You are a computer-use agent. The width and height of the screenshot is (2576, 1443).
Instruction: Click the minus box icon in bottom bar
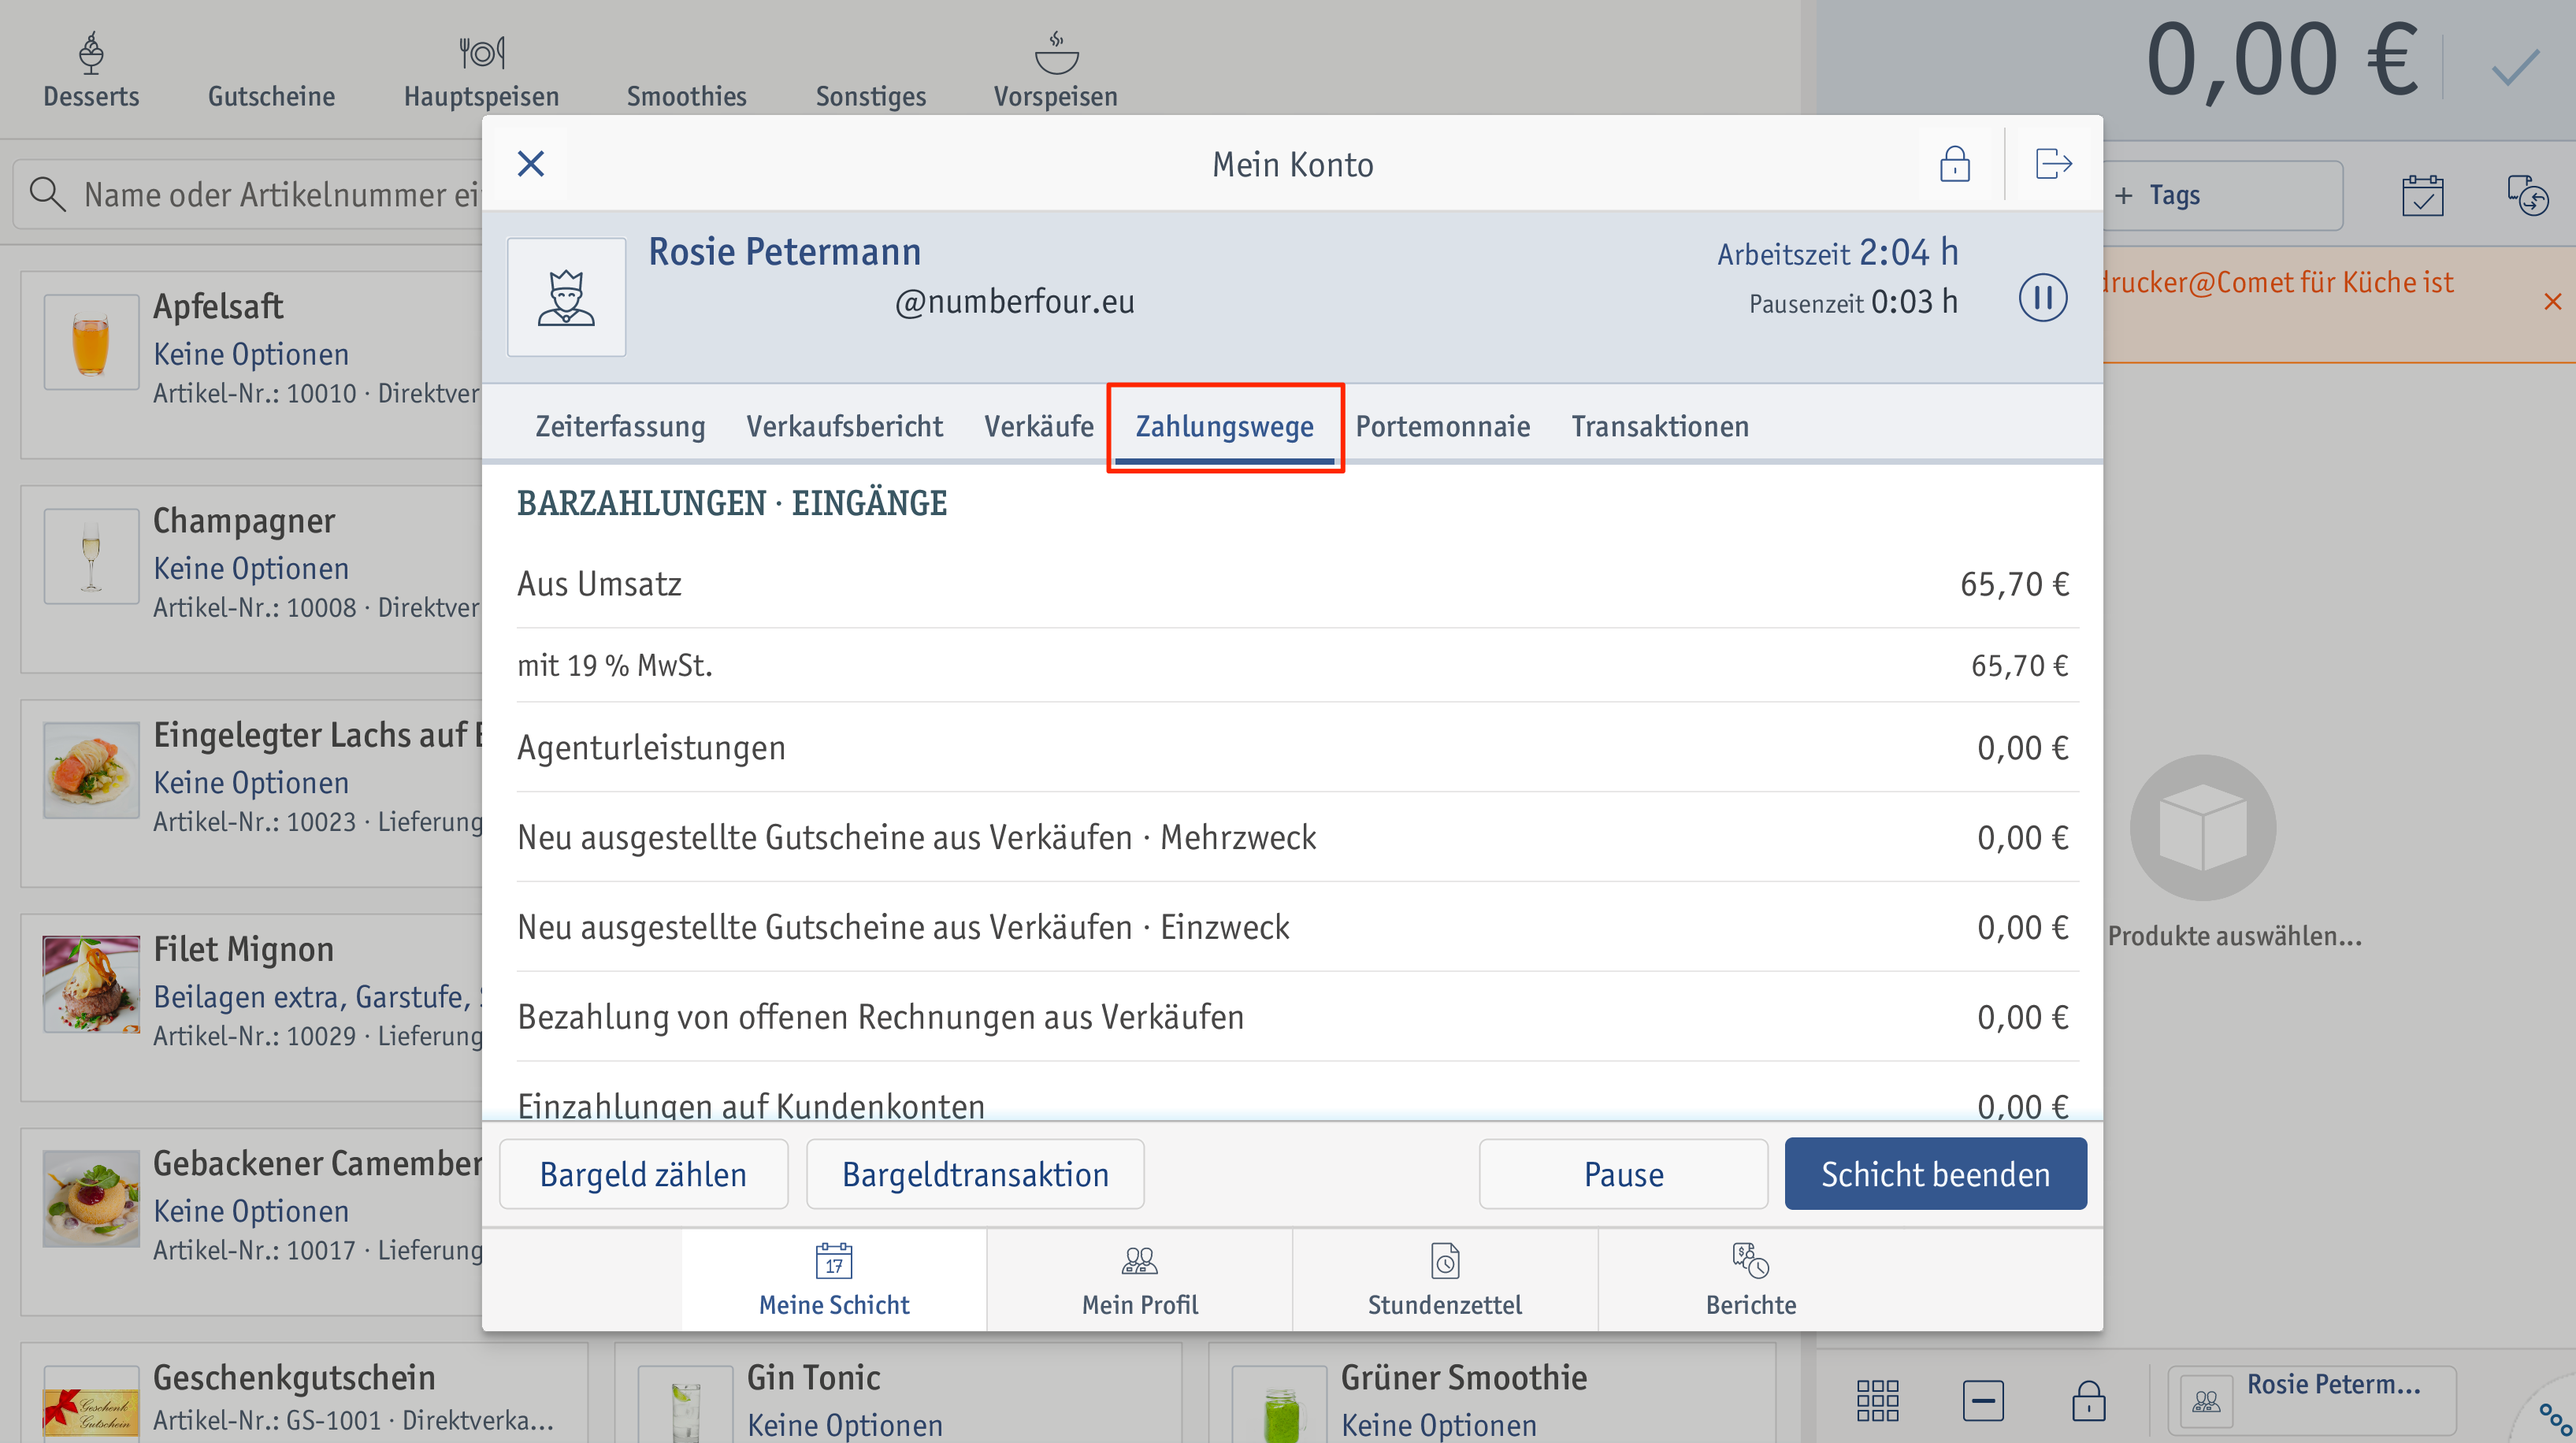(x=1982, y=1400)
